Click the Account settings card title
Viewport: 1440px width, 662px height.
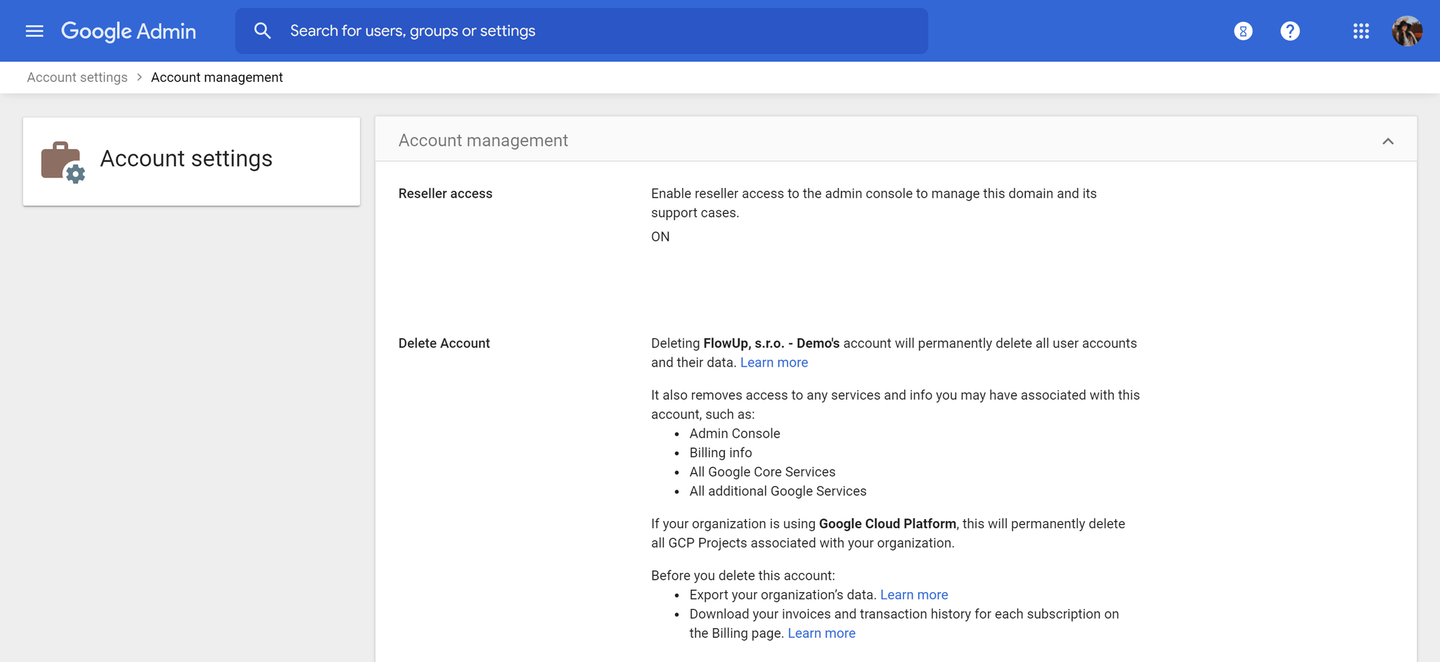click(186, 158)
